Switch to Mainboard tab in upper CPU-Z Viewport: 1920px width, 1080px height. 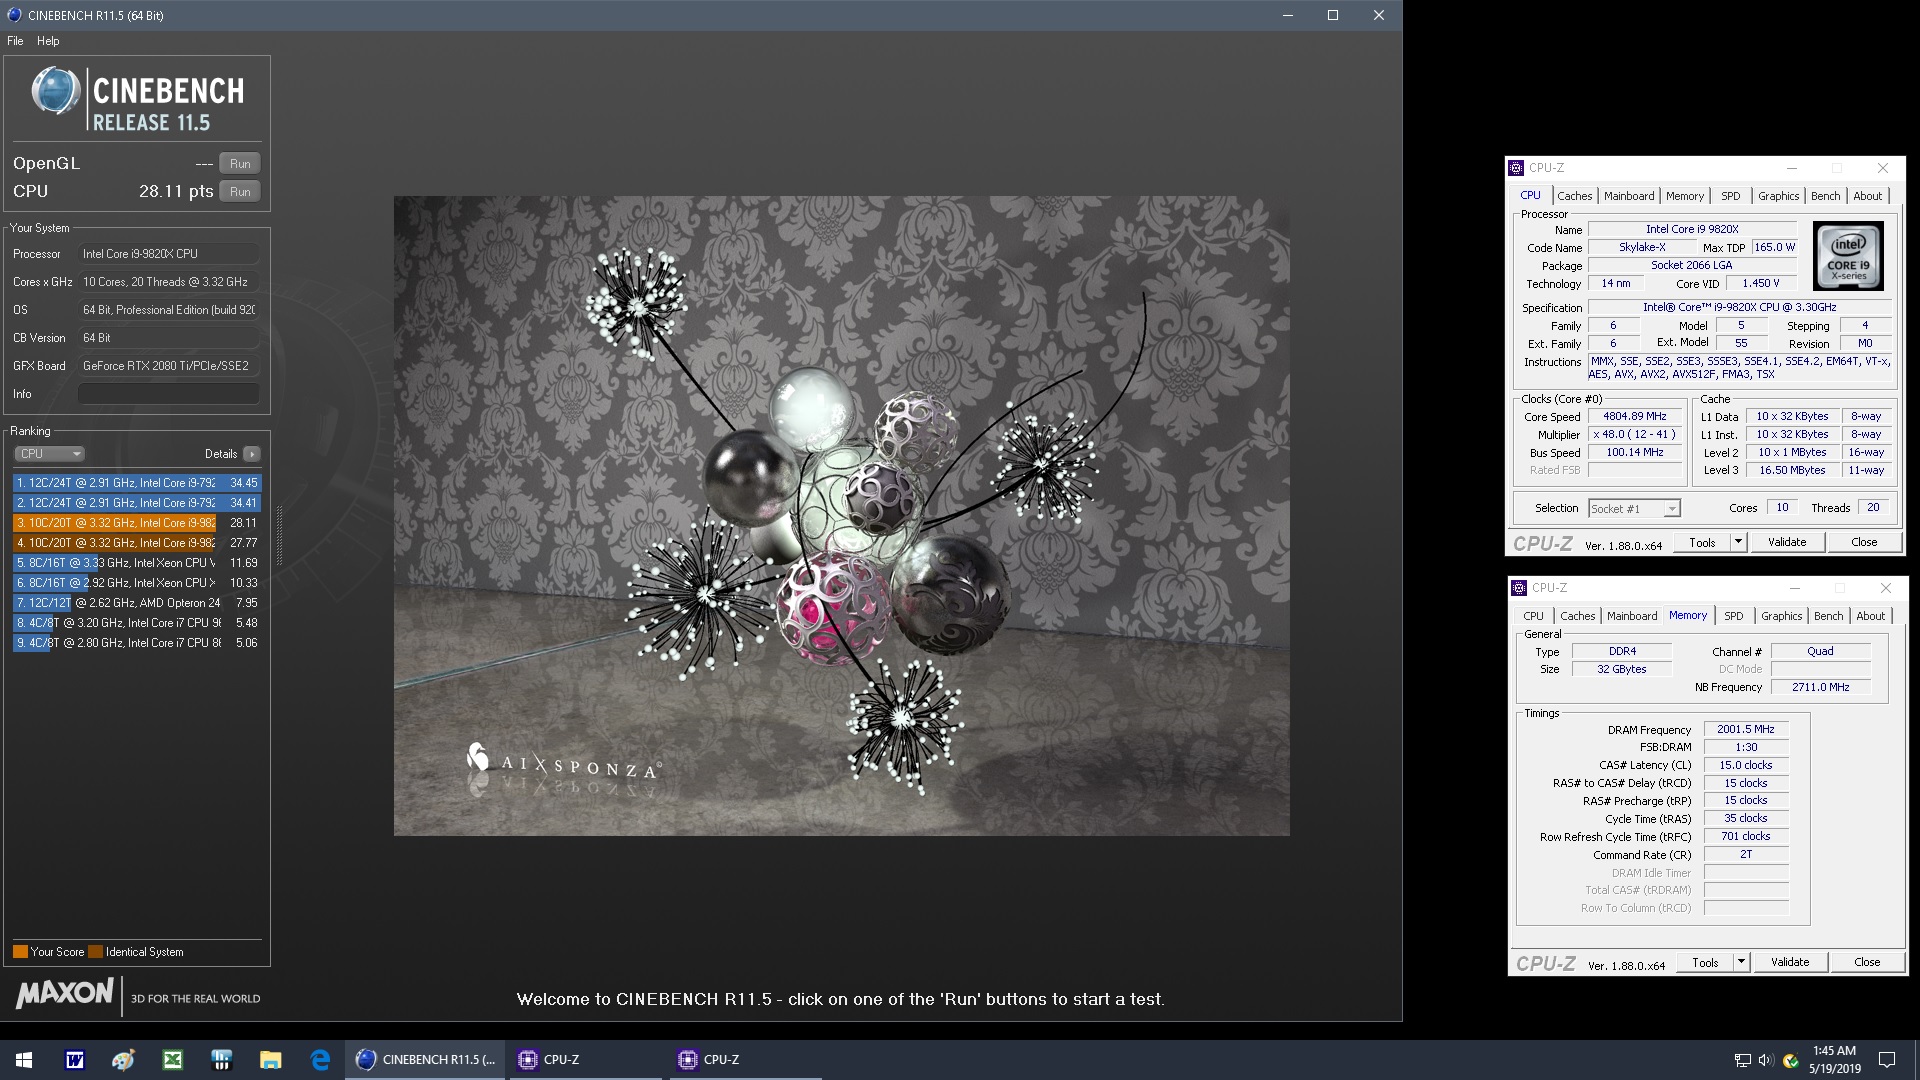click(x=1628, y=196)
